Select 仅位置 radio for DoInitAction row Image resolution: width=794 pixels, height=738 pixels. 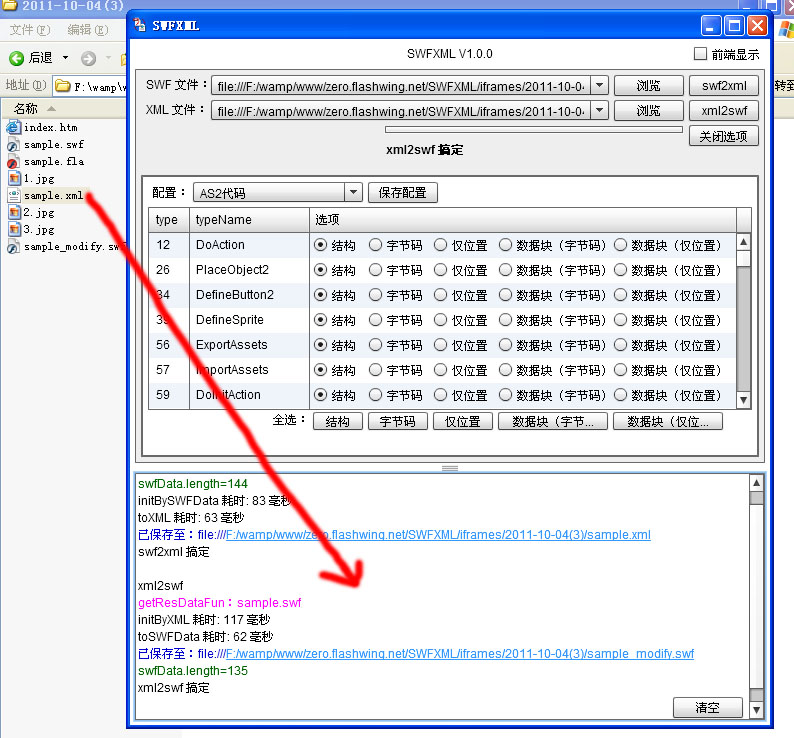[x=441, y=395]
